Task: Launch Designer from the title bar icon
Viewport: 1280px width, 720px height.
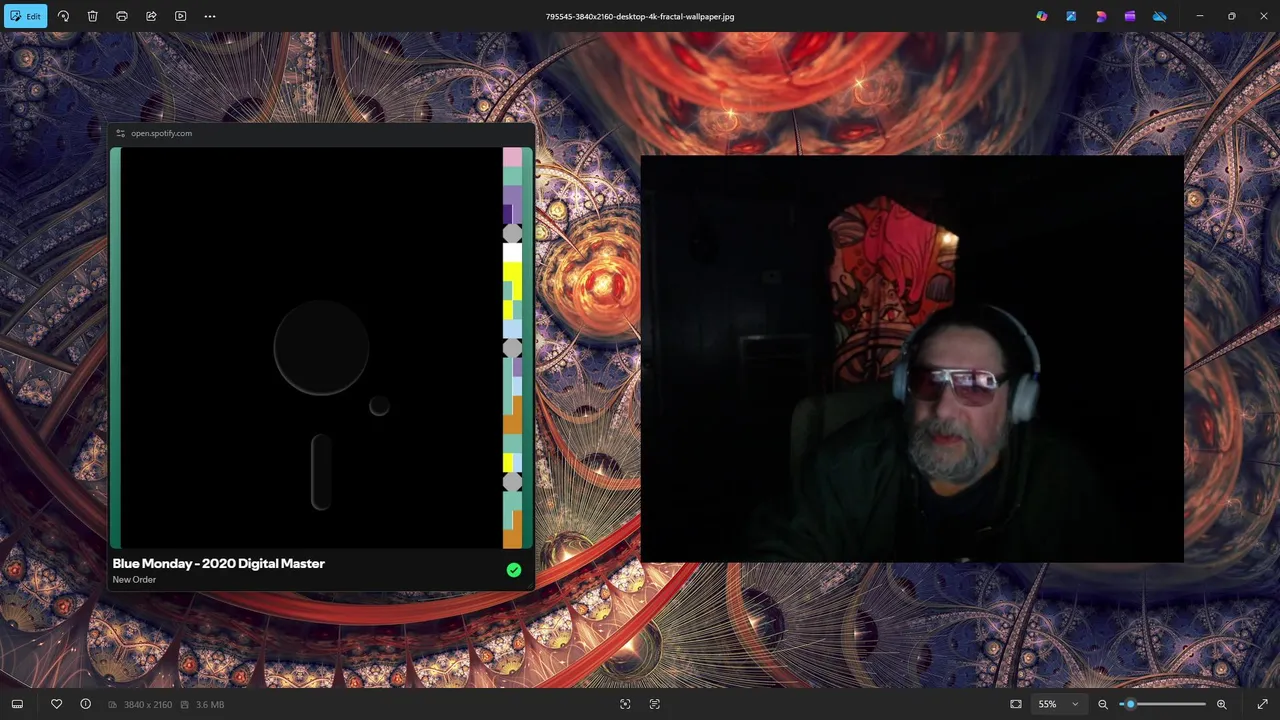Action: [1101, 16]
